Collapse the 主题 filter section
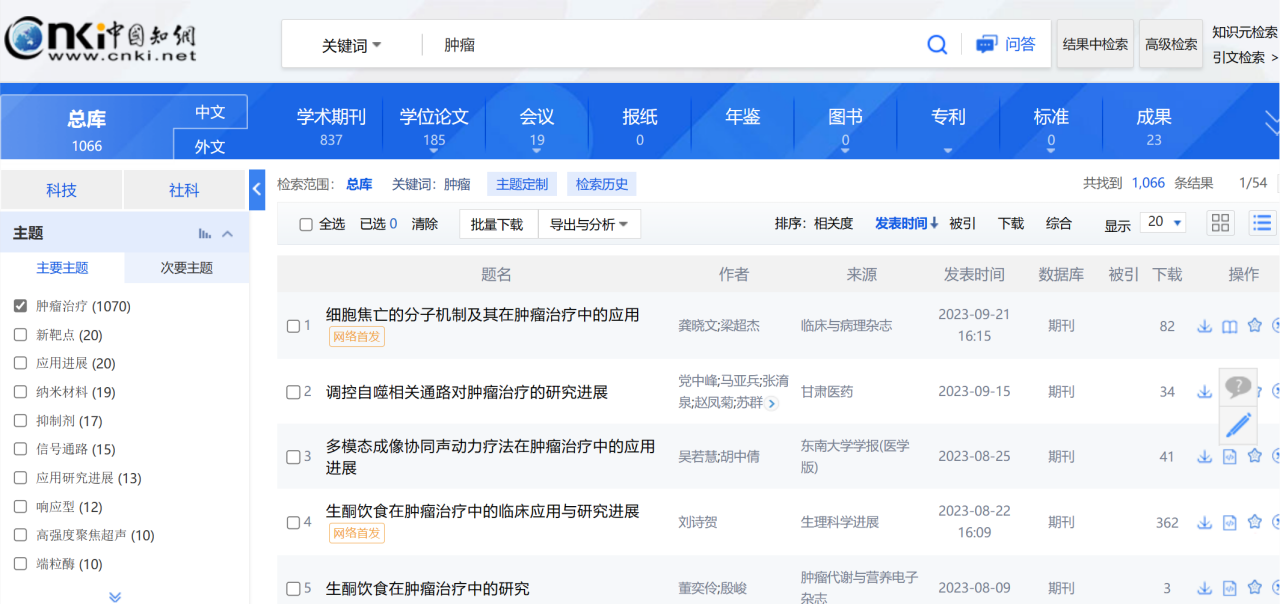The image size is (1280, 604). [228, 234]
